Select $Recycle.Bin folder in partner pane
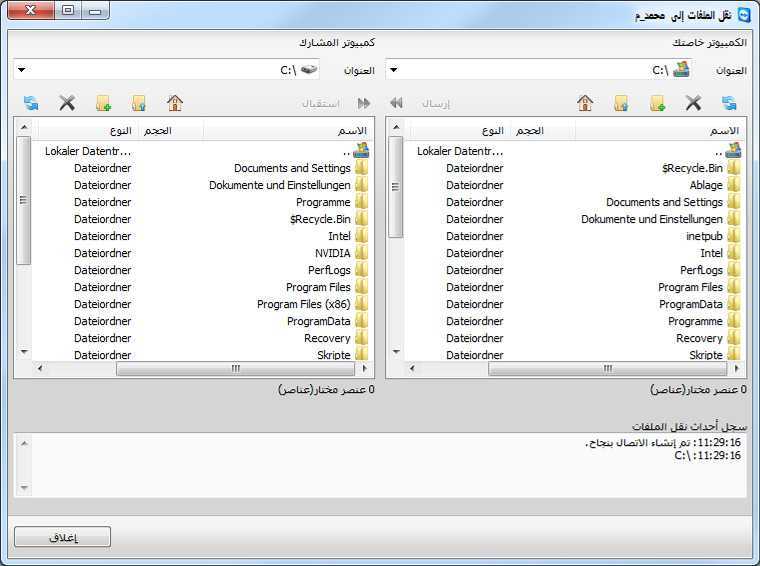The height and width of the screenshot is (566, 760). click(320, 219)
